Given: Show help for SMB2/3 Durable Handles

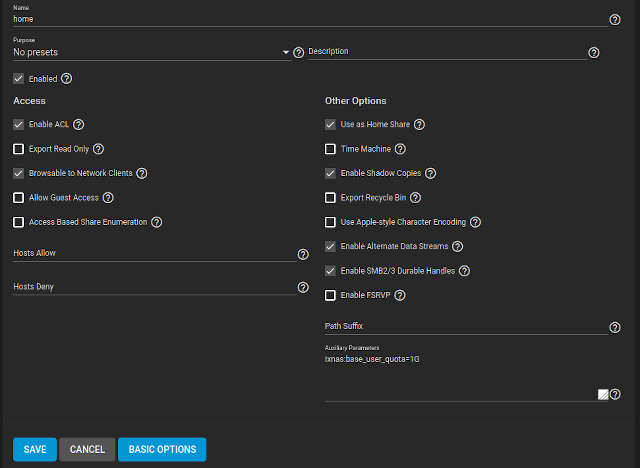Looking at the screenshot, I should pyautogui.click(x=464, y=271).
